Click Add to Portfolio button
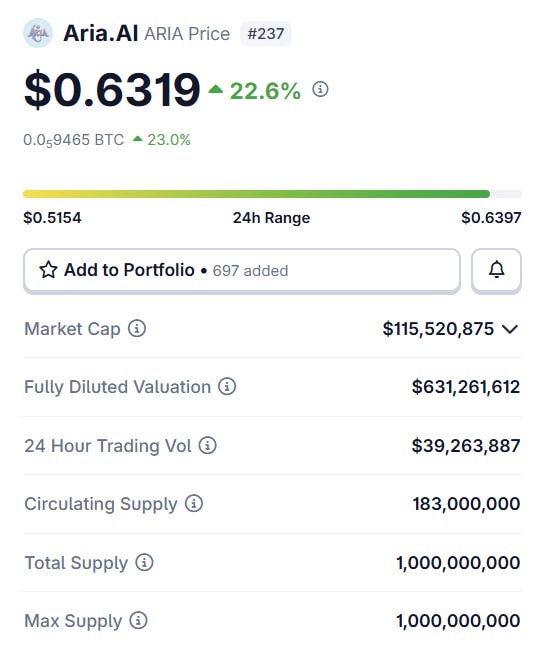The height and width of the screenshot is (646, 540). (x=242, y=270)
